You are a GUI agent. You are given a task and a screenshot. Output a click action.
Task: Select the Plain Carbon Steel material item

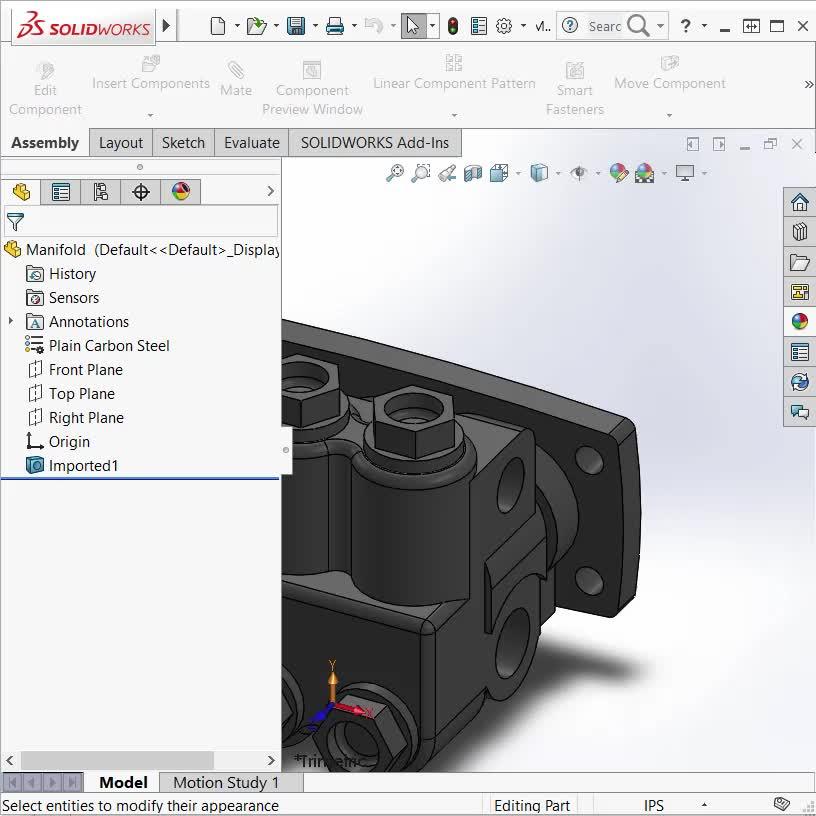pos(108,345)
